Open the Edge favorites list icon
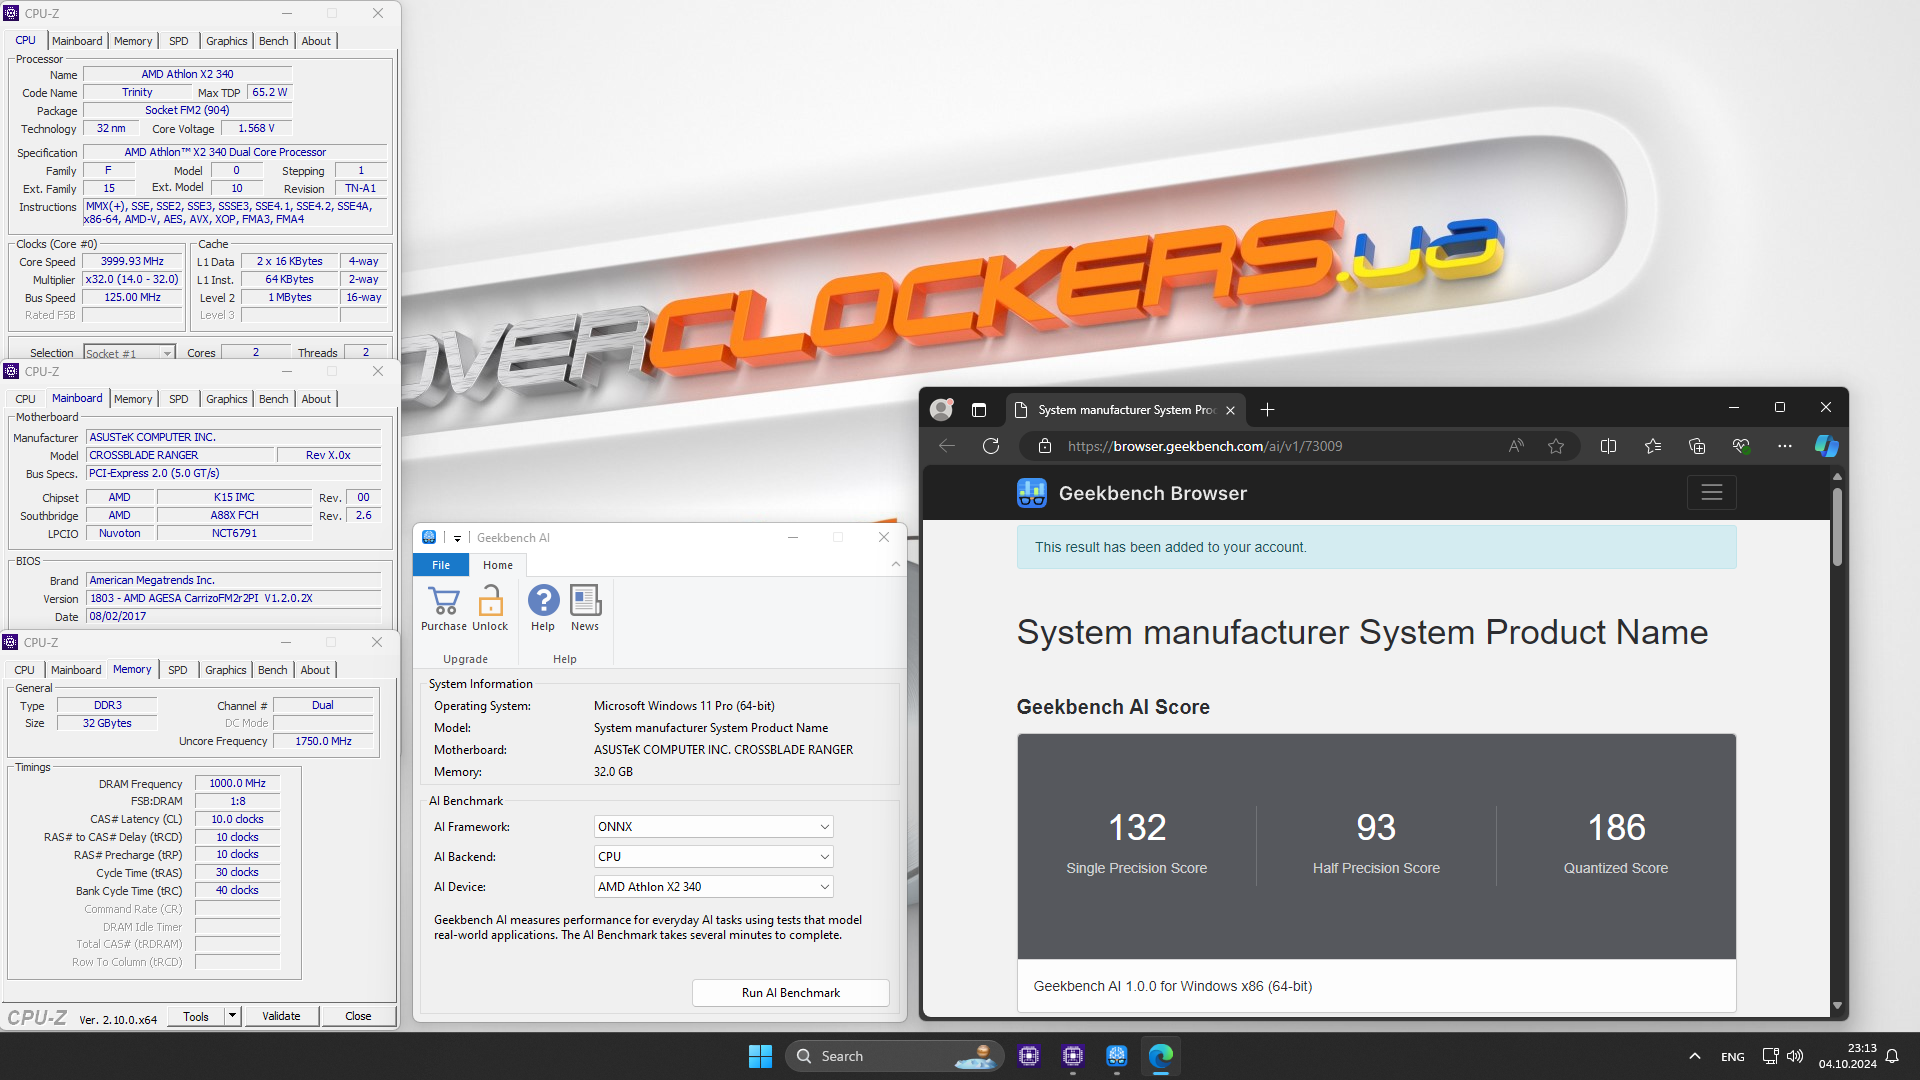The height and width of the screenshot is (1080, 1920). click(1653, 446)
